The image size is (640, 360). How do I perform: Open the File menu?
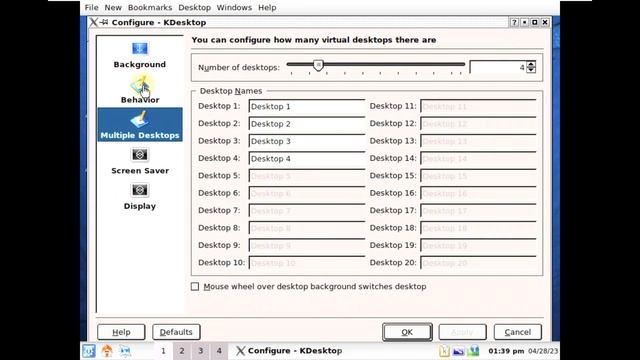point(91,7)
